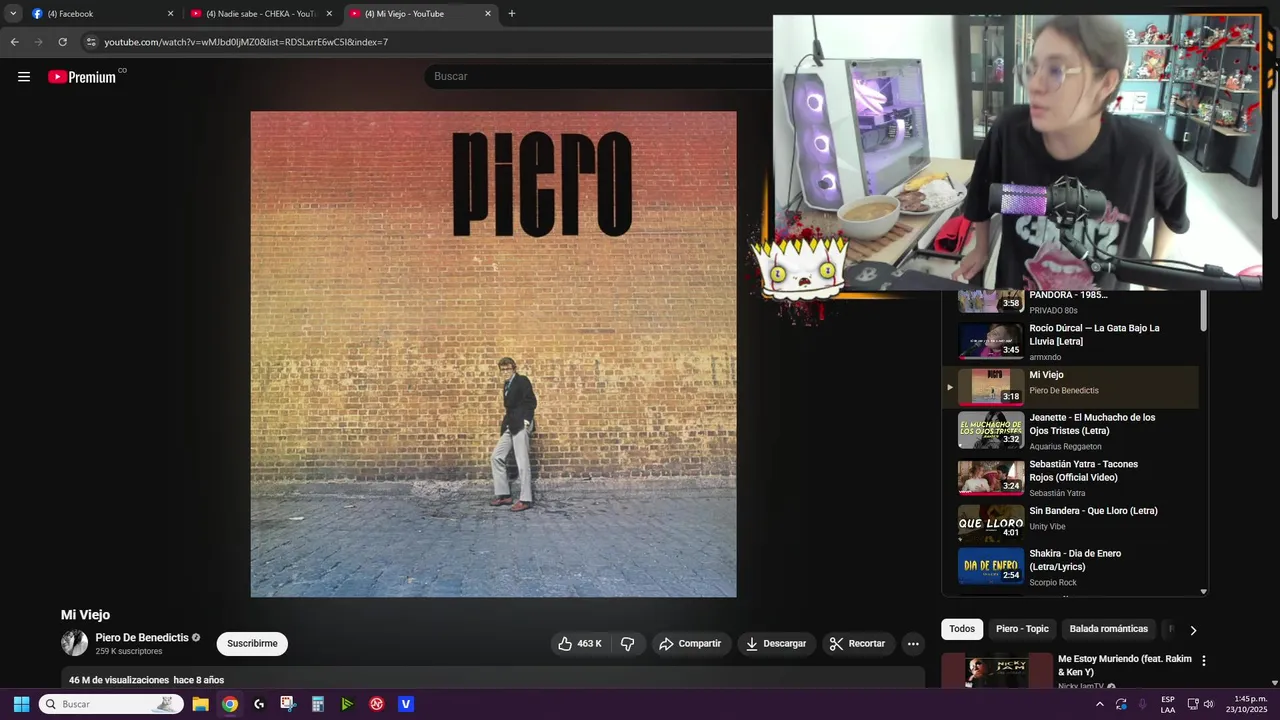The image size is (1280, 720).
Task: Open Me Estoy Muriendo video title
Action: (1124, 665)
